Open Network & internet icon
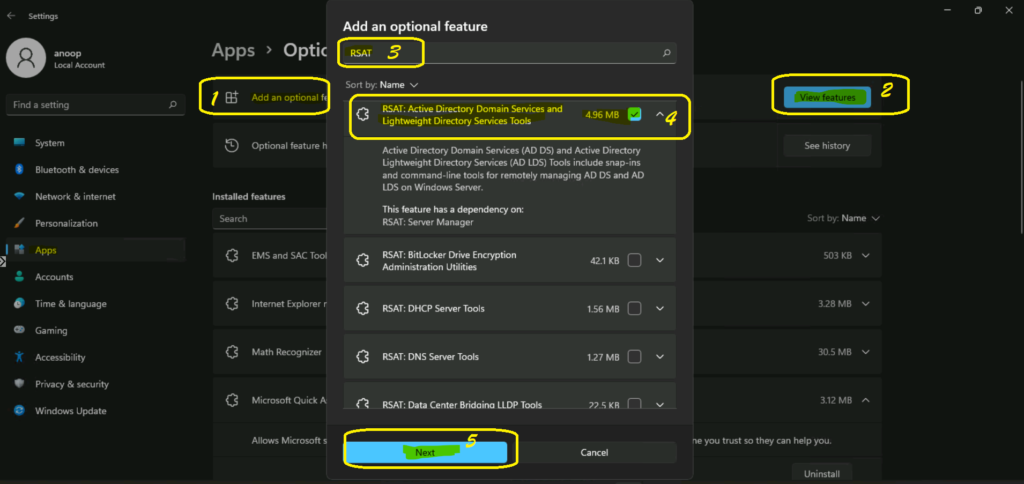Screen dimensions: 1024x484 (19, 196)
